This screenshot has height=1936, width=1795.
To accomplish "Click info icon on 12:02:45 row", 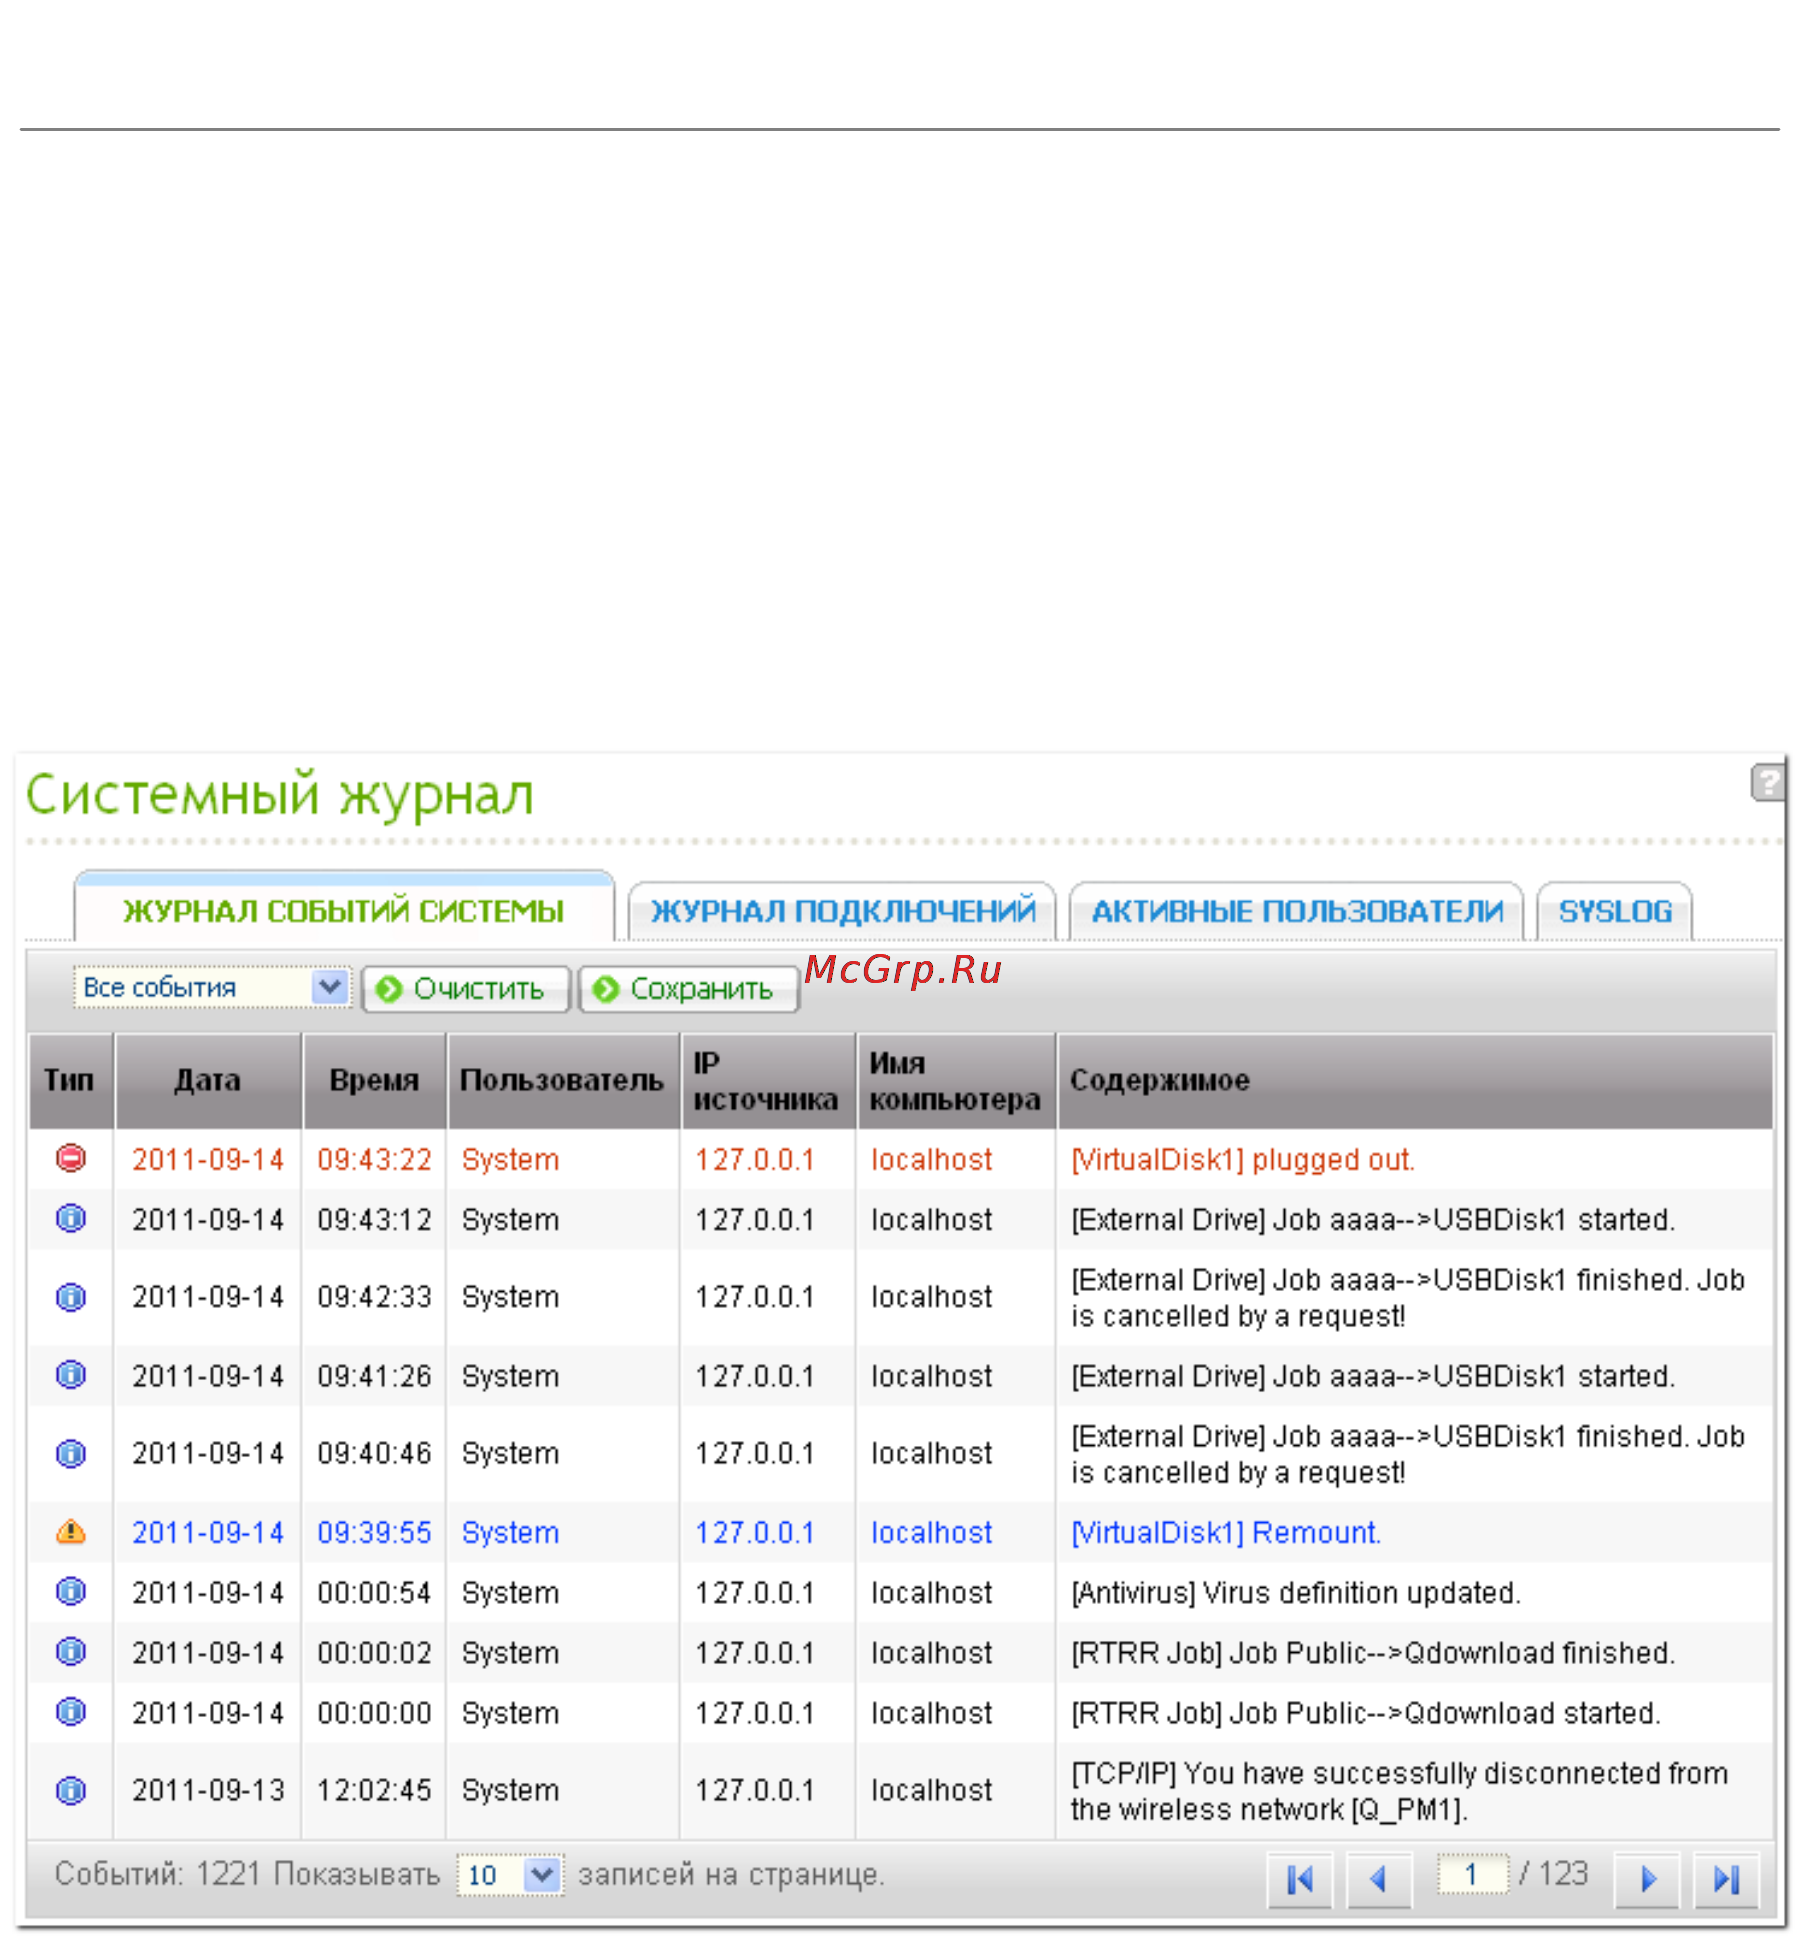I will [x=71, y=1790].
